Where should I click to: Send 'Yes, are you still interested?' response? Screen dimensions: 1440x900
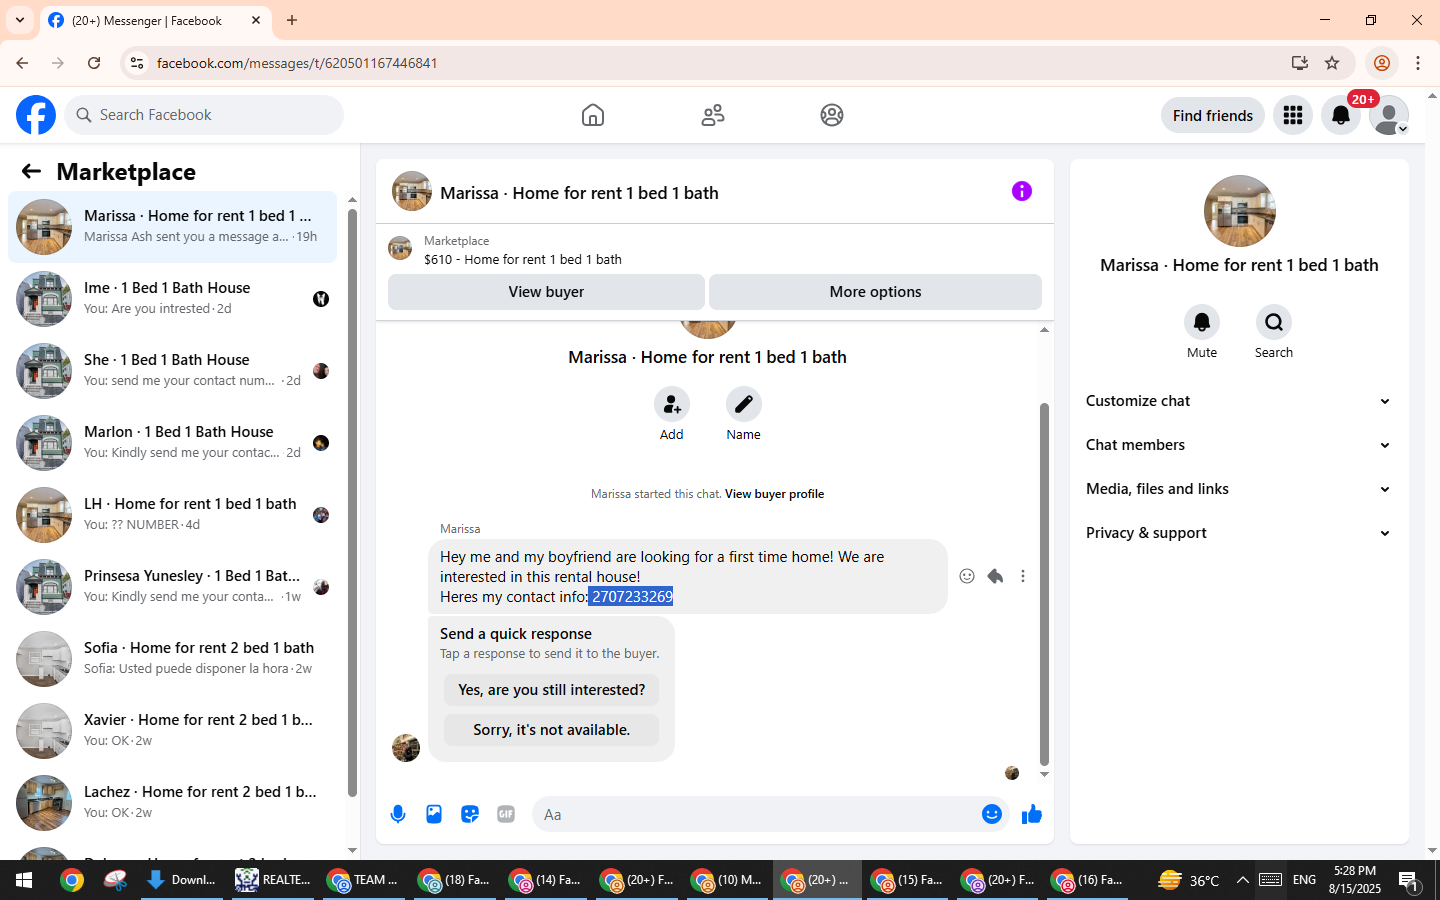(551, 690)
